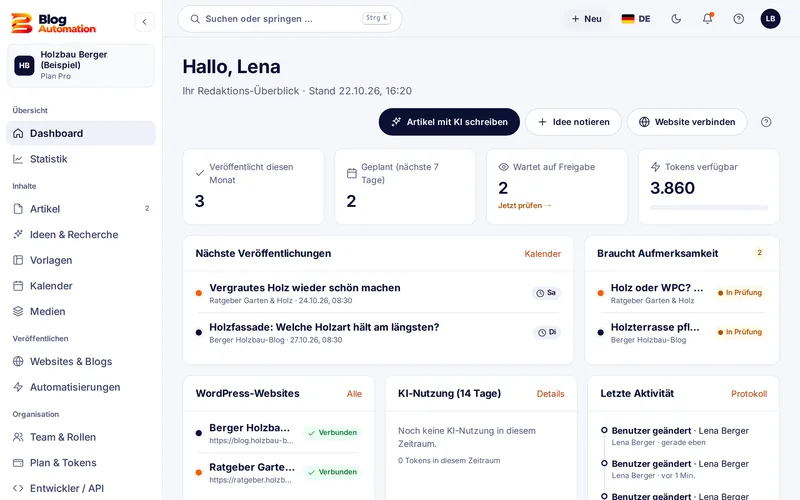Open Vorlagen in sidebar
This screenshot has height=500, width=800.
[x=81, y=260]
